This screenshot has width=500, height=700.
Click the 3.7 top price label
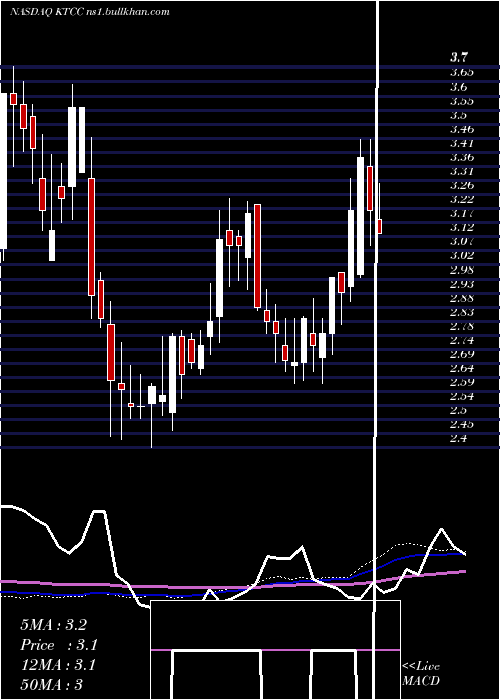tap(458, 58)
